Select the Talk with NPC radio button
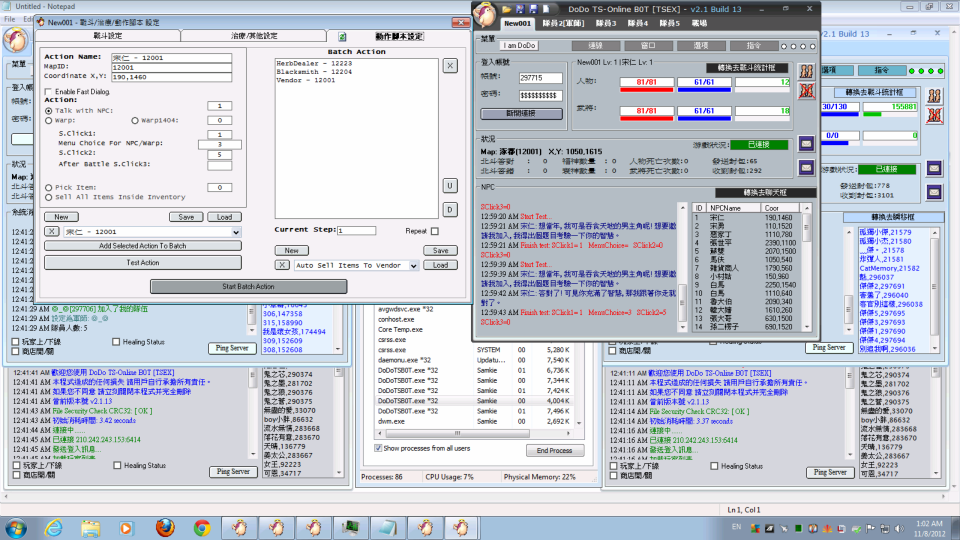 48,111
